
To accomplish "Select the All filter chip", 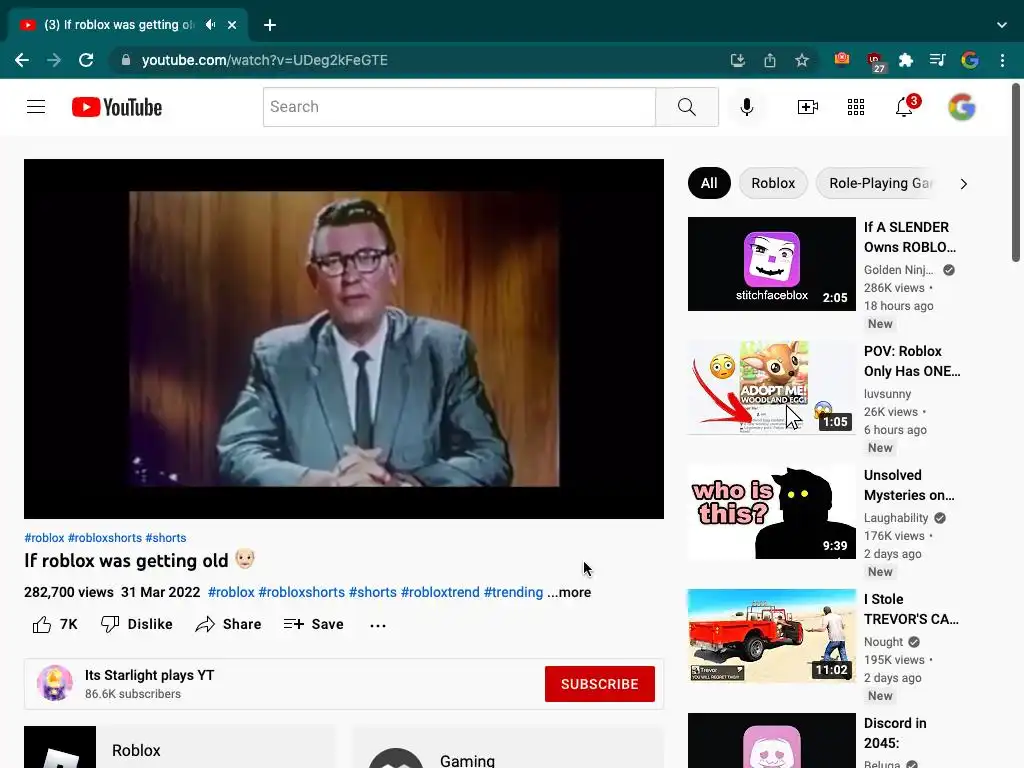I will click(709, 184).
